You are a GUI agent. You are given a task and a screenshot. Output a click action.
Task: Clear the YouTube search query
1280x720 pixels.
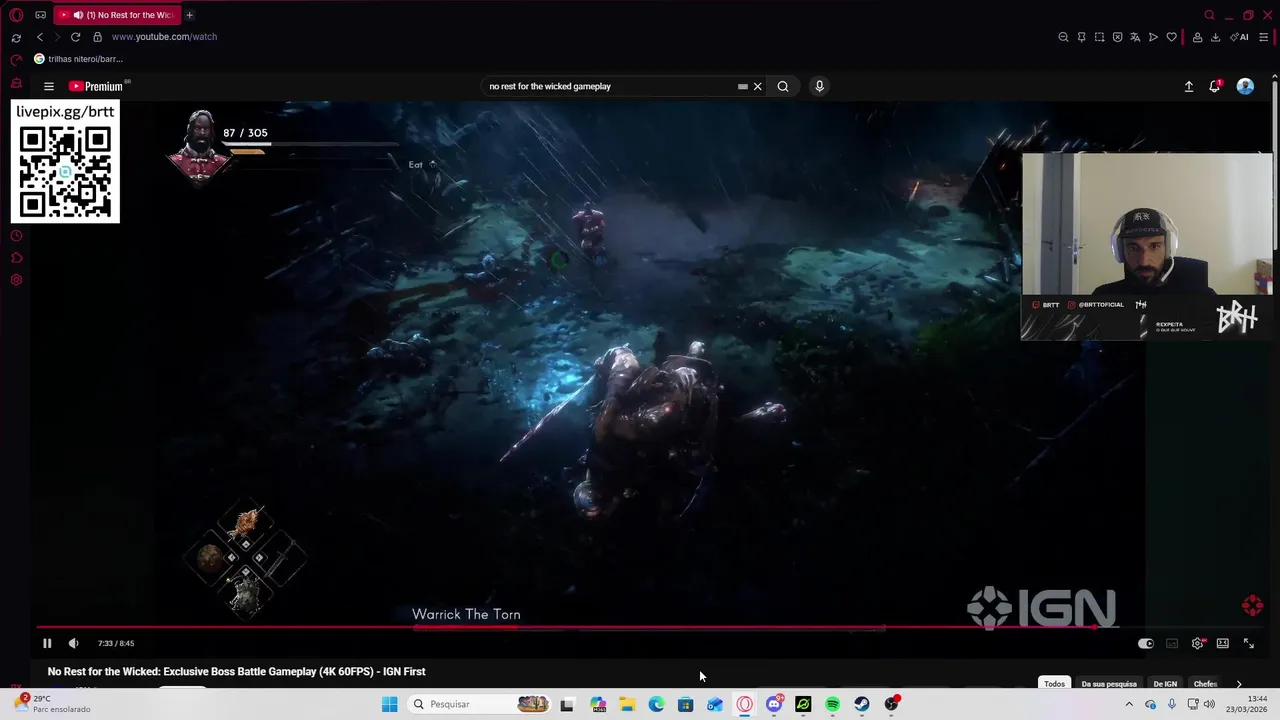click(757, 86)
